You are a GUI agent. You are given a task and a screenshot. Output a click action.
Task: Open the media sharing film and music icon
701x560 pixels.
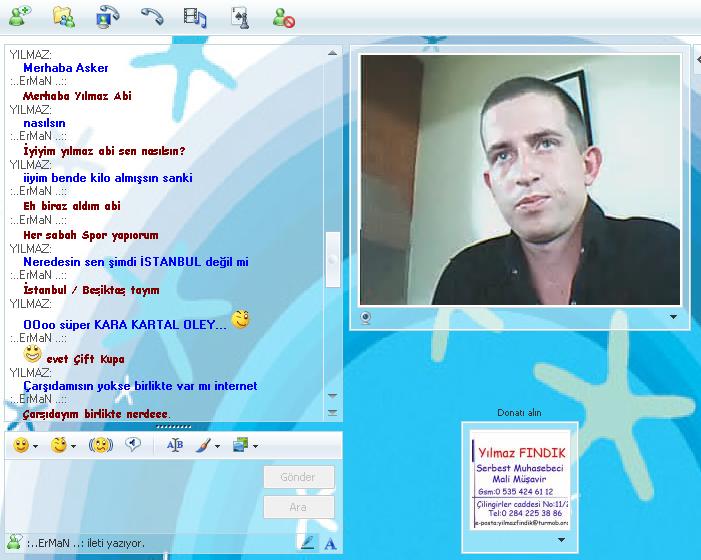click(x=196, y=16)
